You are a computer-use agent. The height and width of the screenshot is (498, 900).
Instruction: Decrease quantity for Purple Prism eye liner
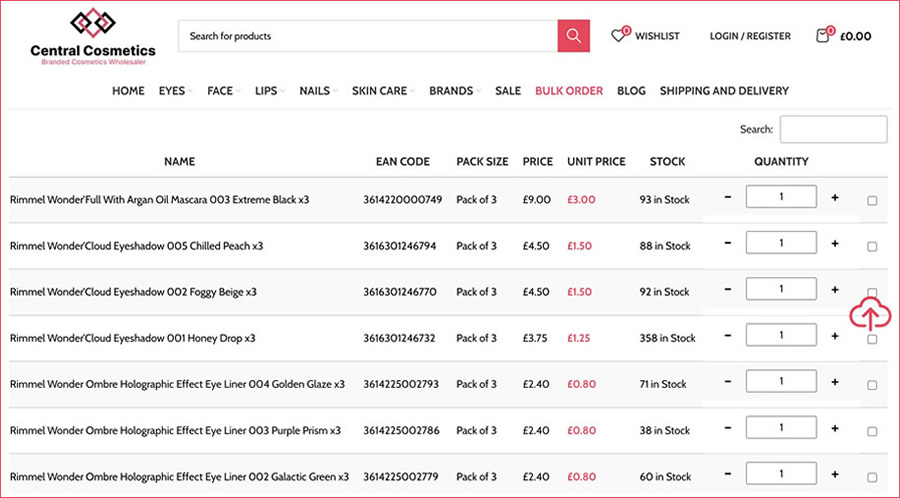pos(728,427)
